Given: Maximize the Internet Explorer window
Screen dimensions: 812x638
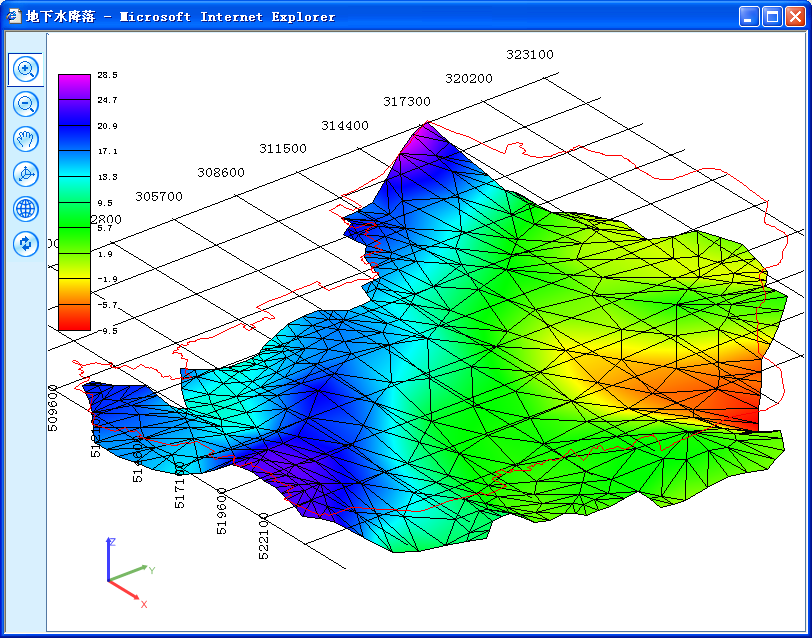Looking at the screenshot, I should coord(772,17).
